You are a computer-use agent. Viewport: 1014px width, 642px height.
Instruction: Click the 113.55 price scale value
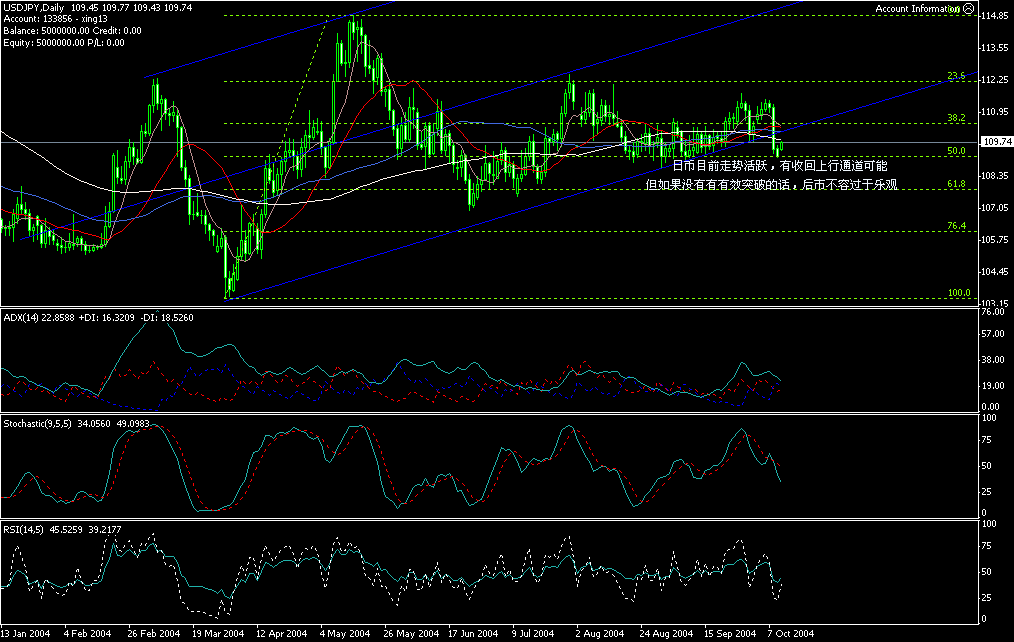[x=995, y=48]
